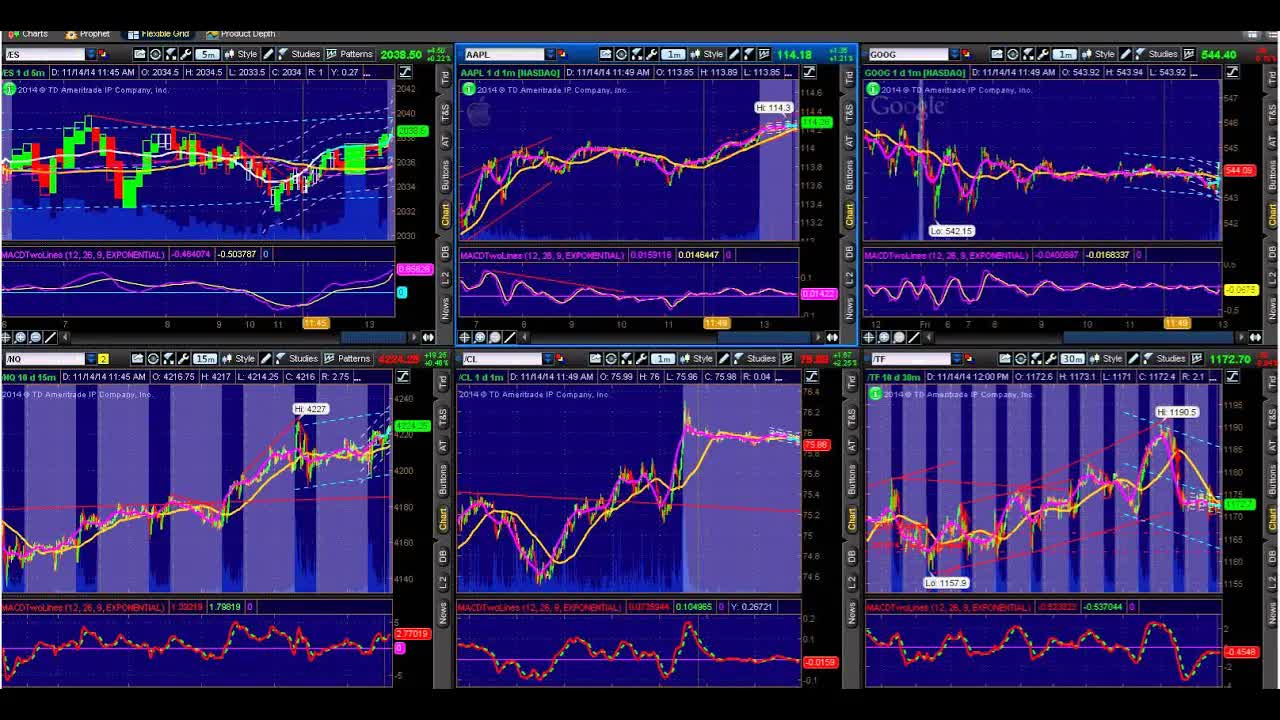Open Studies on the /CL chart
This screenshot has width=1280, height=720.
(x=754, y=359)
